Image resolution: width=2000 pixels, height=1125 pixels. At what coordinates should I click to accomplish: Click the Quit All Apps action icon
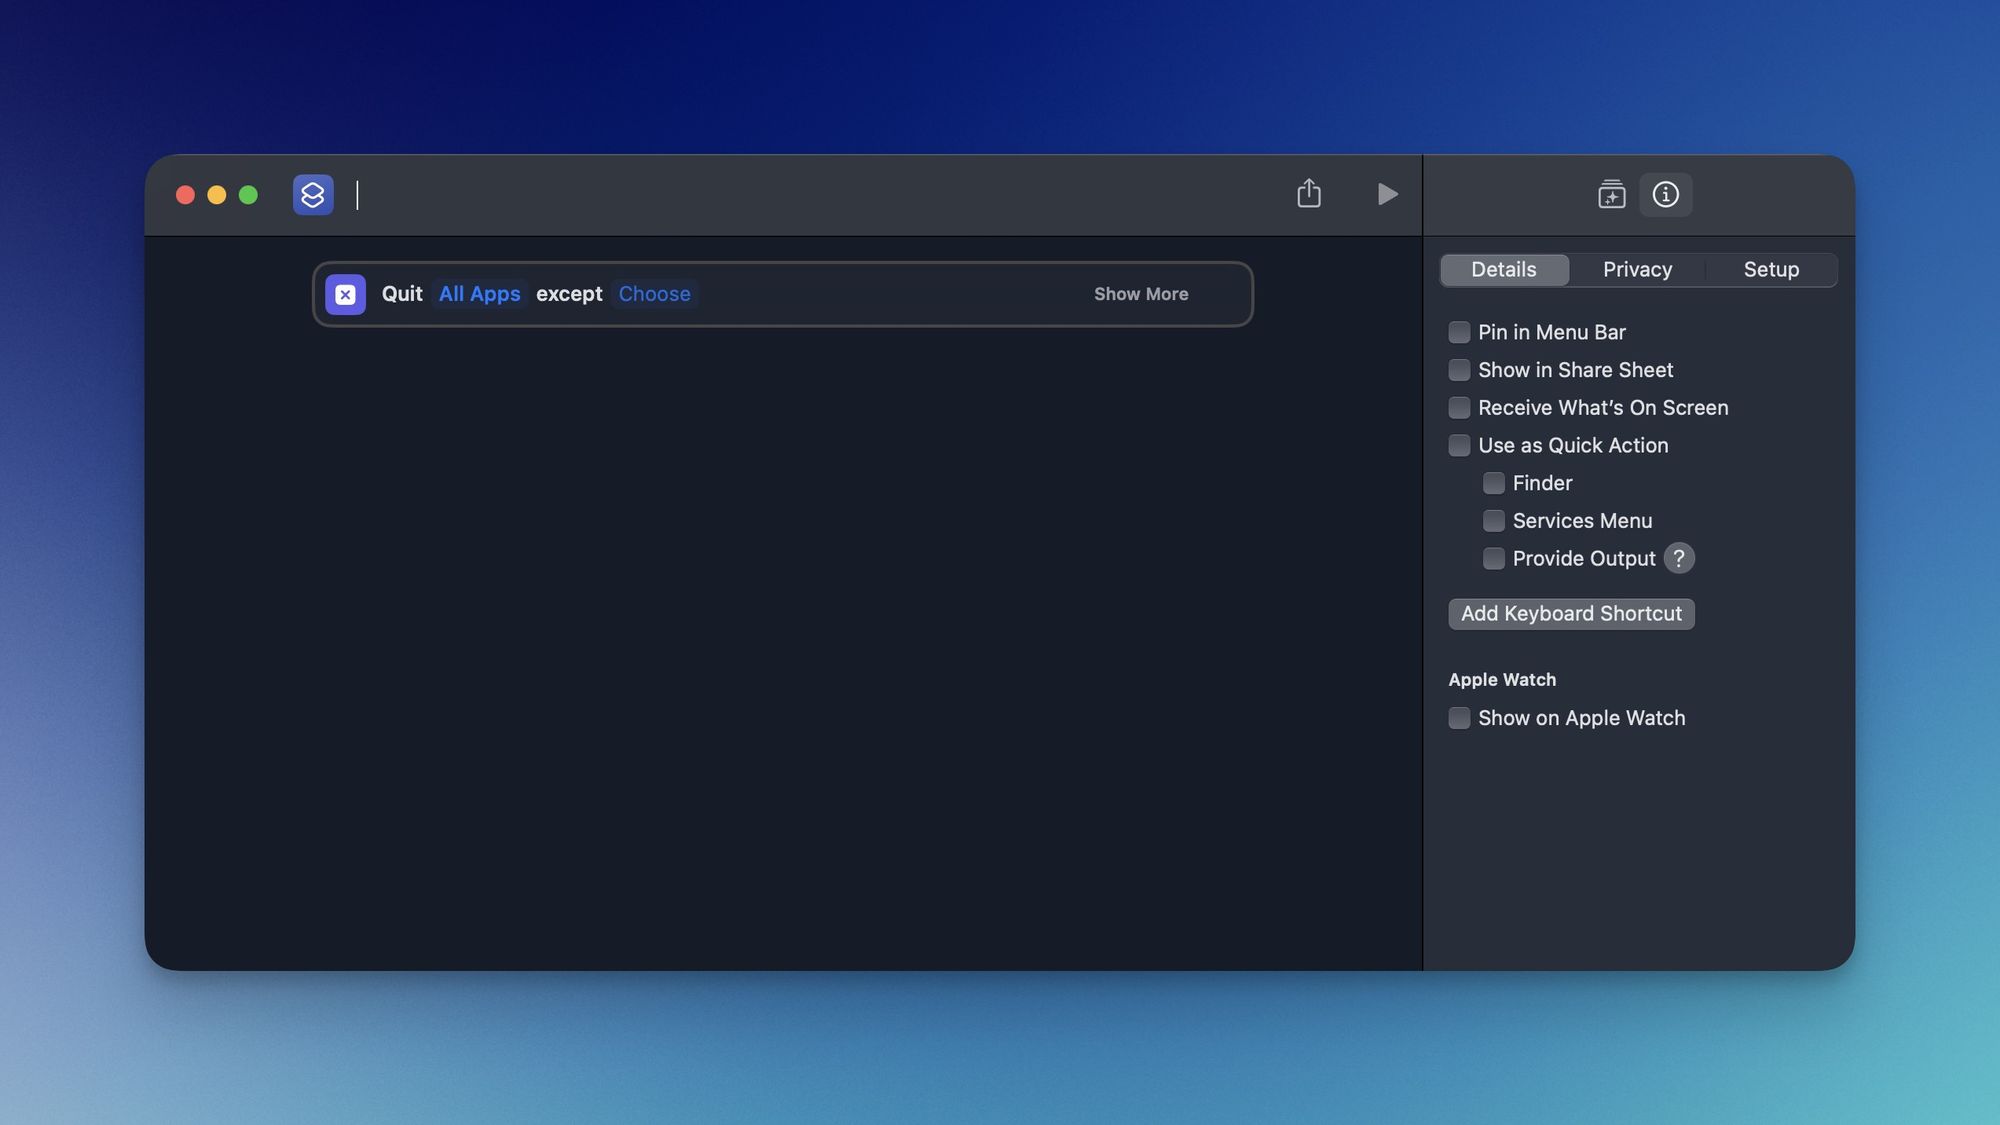point(345,294)
